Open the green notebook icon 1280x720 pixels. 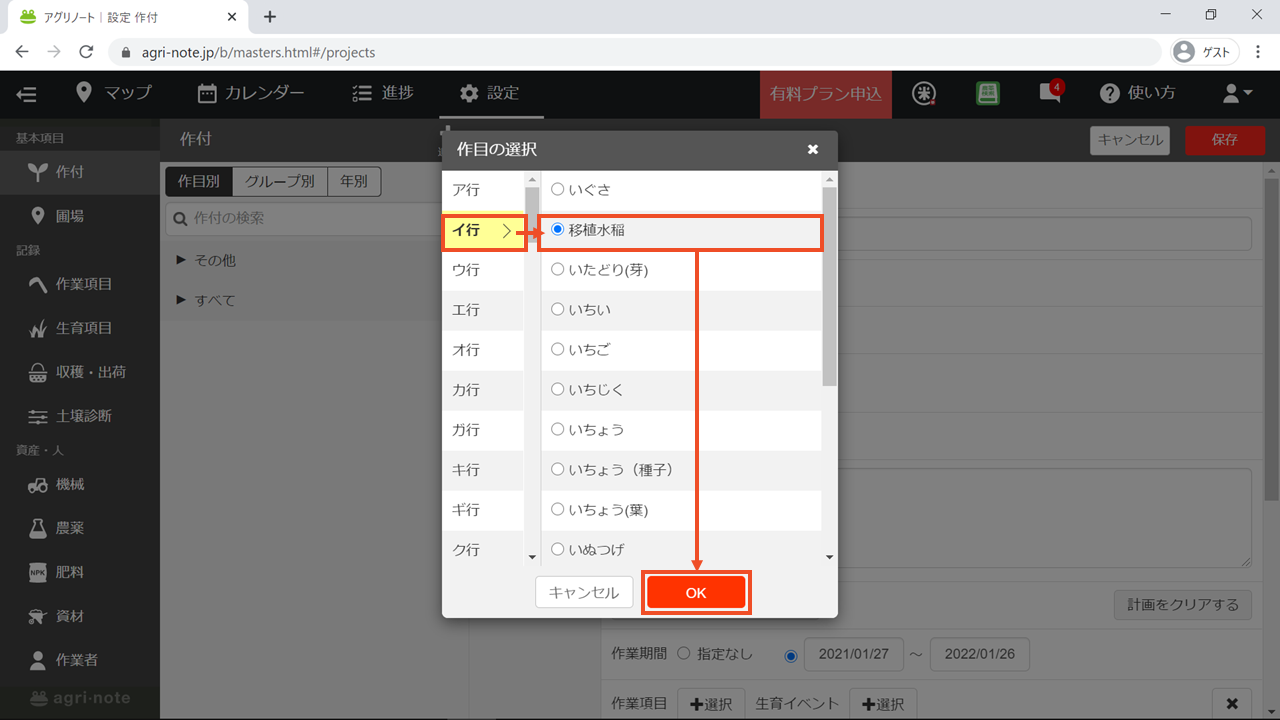tap(988, 93)
